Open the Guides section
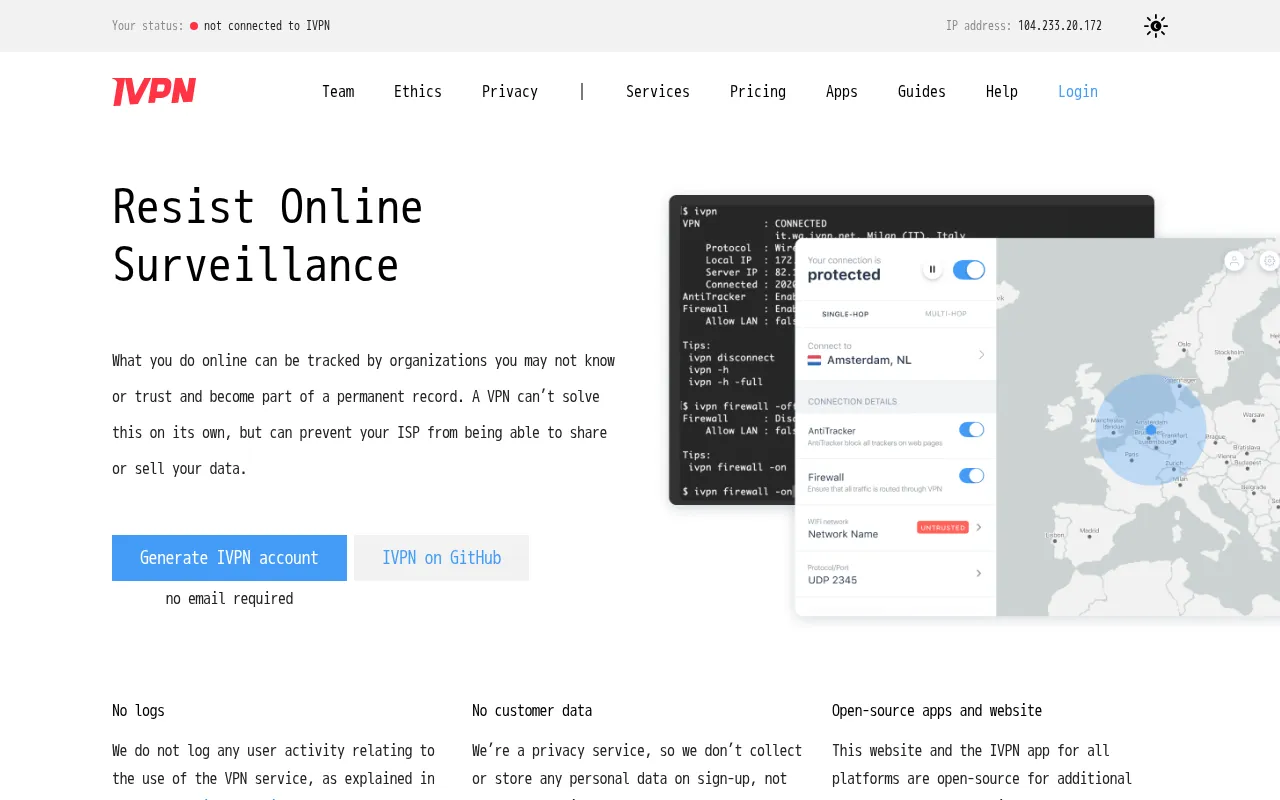The width and height of the screenshot is (1280, 800). click(x=922, y=92)
